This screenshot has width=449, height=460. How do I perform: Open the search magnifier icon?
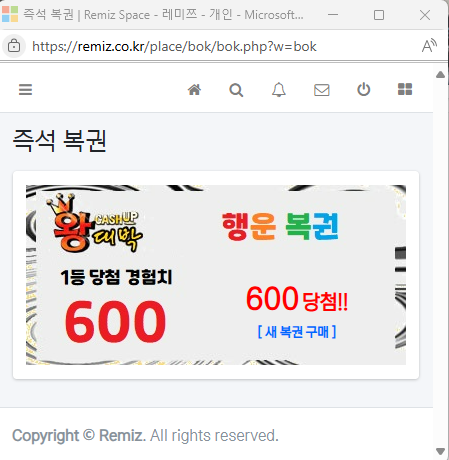236,90
